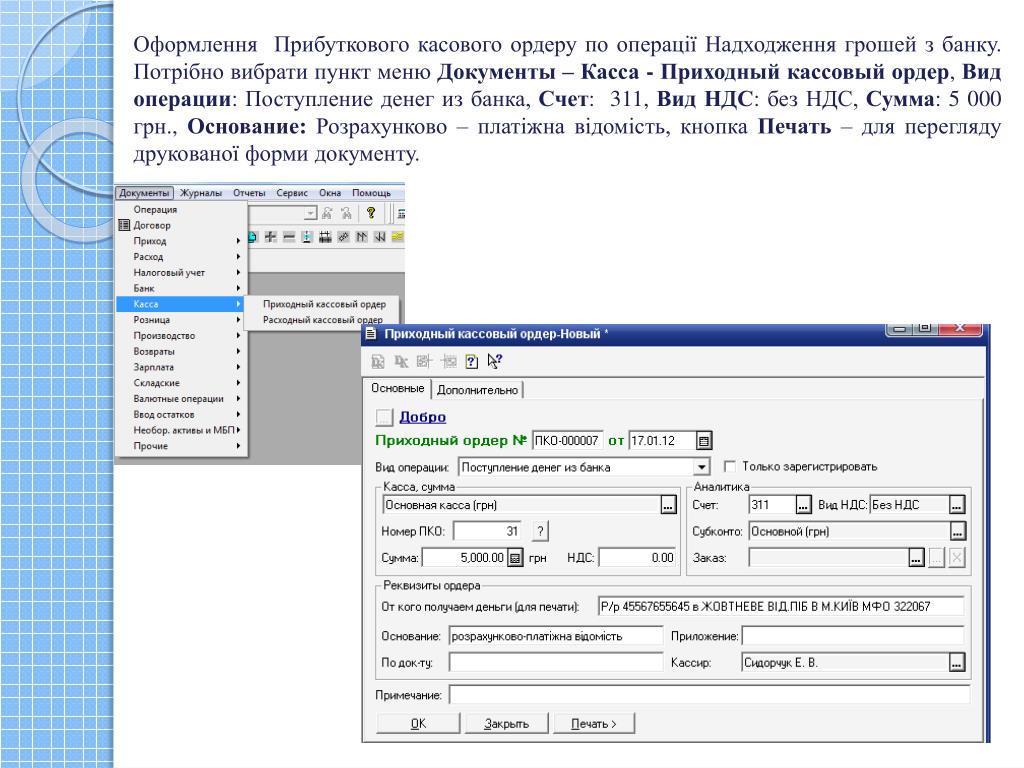
Task: Click the context help cursor icon in dialog
Action: click(x=494, y=362)
